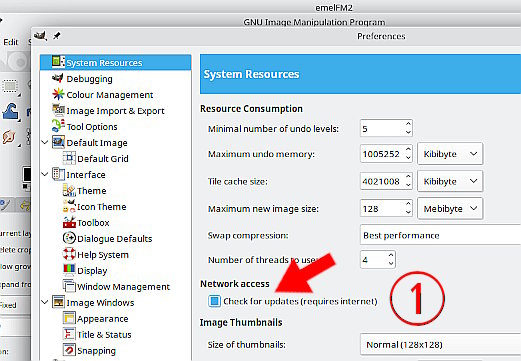
Task: Collapse the Image Windows tree branch
Action: pyautogui.click(x=45, y=302)
